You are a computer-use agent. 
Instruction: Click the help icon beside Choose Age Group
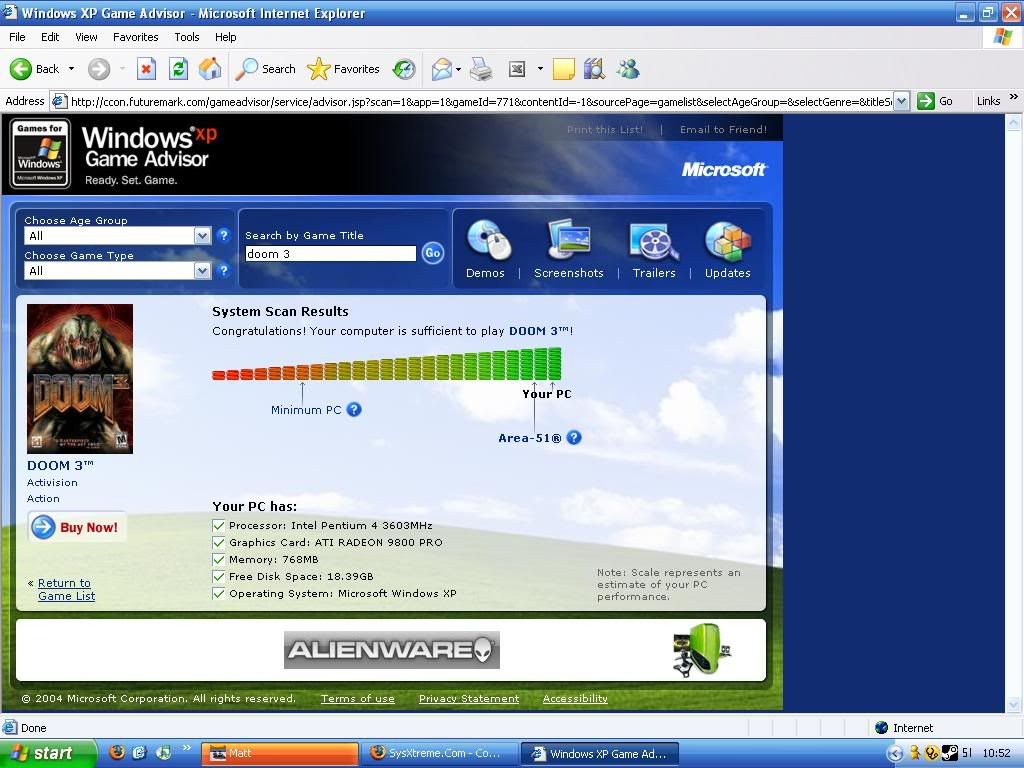coord(223,235)
